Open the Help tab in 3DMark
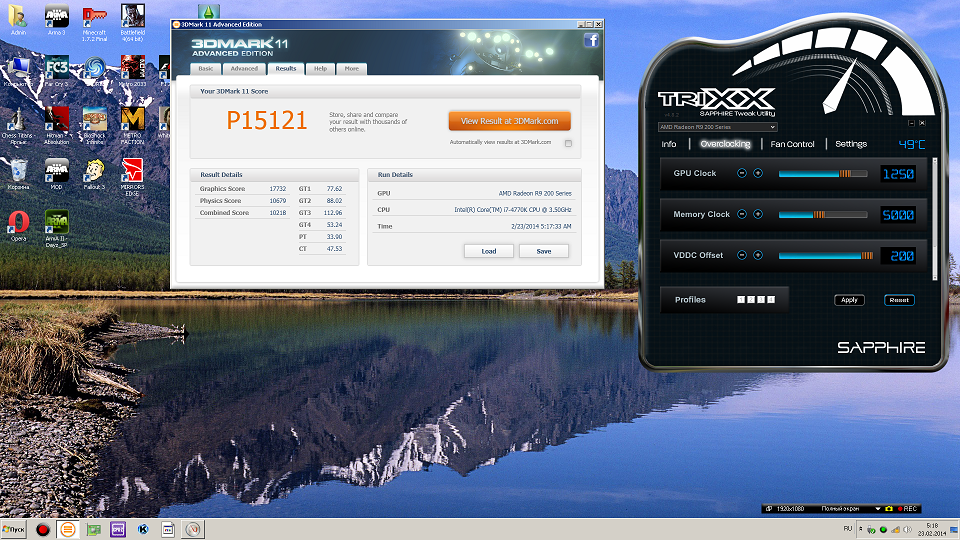Screen dimensions: 960x540 point(320,69)
